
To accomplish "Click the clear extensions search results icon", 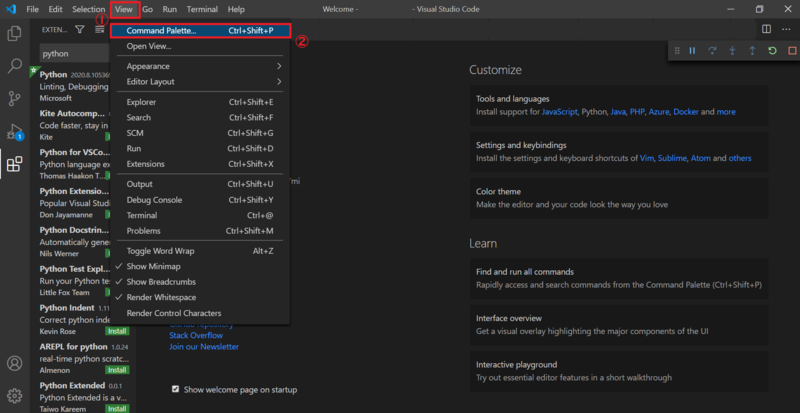I will click(x=99, y=30).
